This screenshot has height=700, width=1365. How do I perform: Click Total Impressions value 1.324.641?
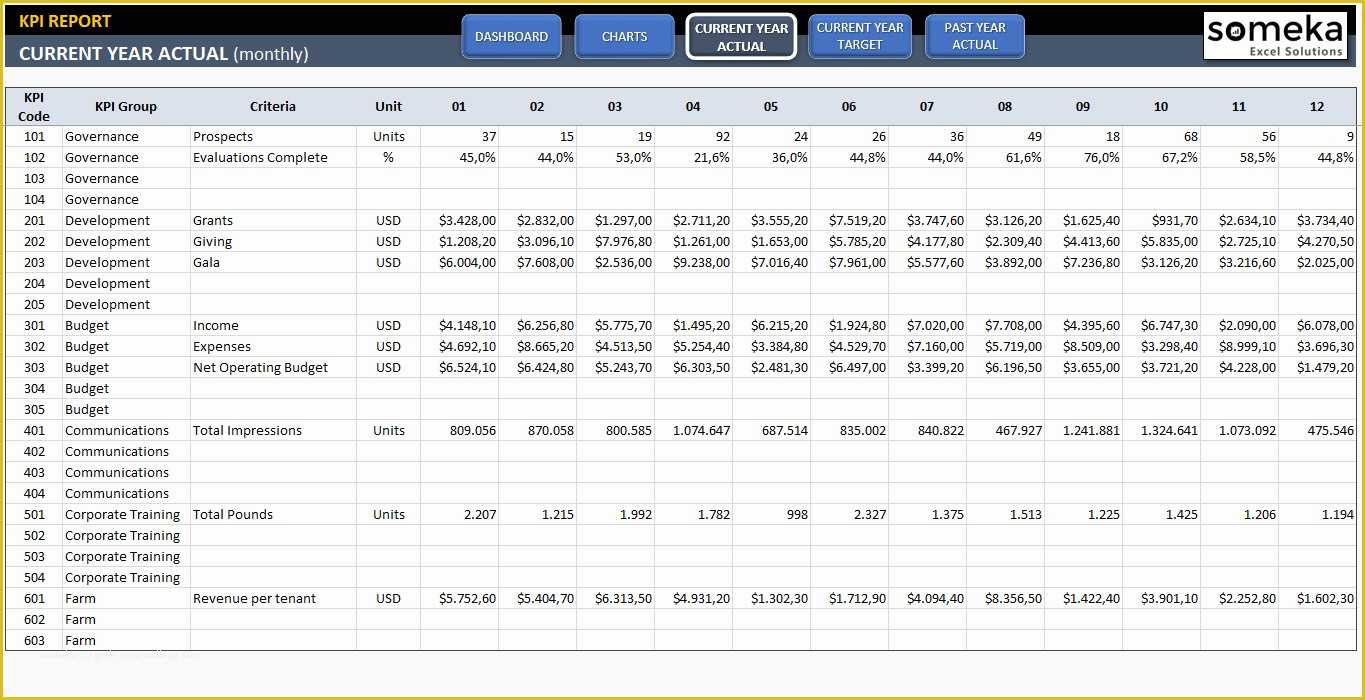[1161, 430]
